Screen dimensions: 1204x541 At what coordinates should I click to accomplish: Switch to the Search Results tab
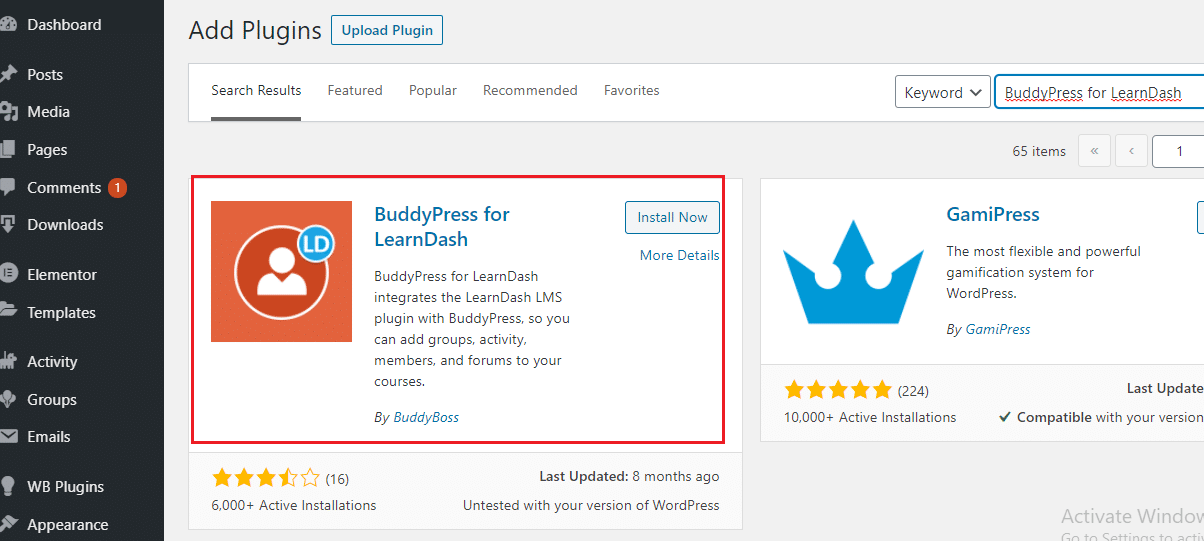coord(256,91)
